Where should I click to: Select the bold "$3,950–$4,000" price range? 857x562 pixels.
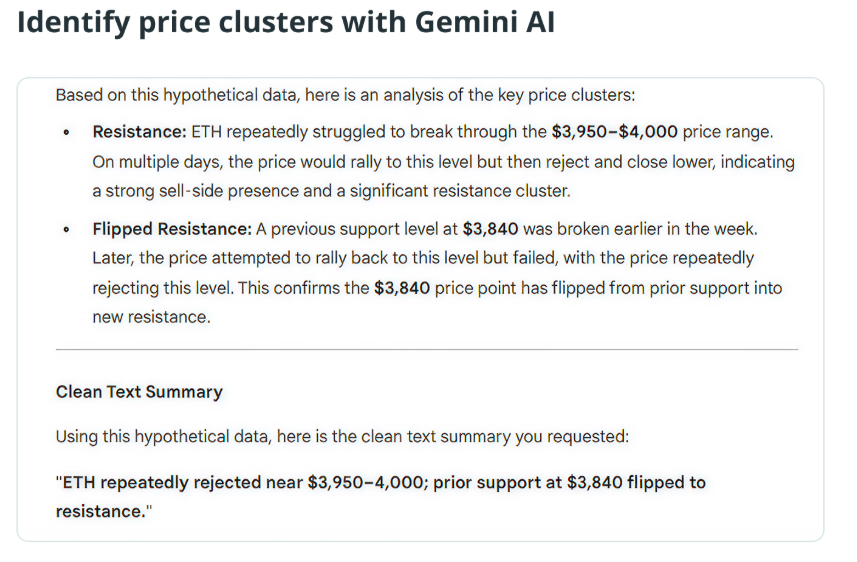pos(613,131)
